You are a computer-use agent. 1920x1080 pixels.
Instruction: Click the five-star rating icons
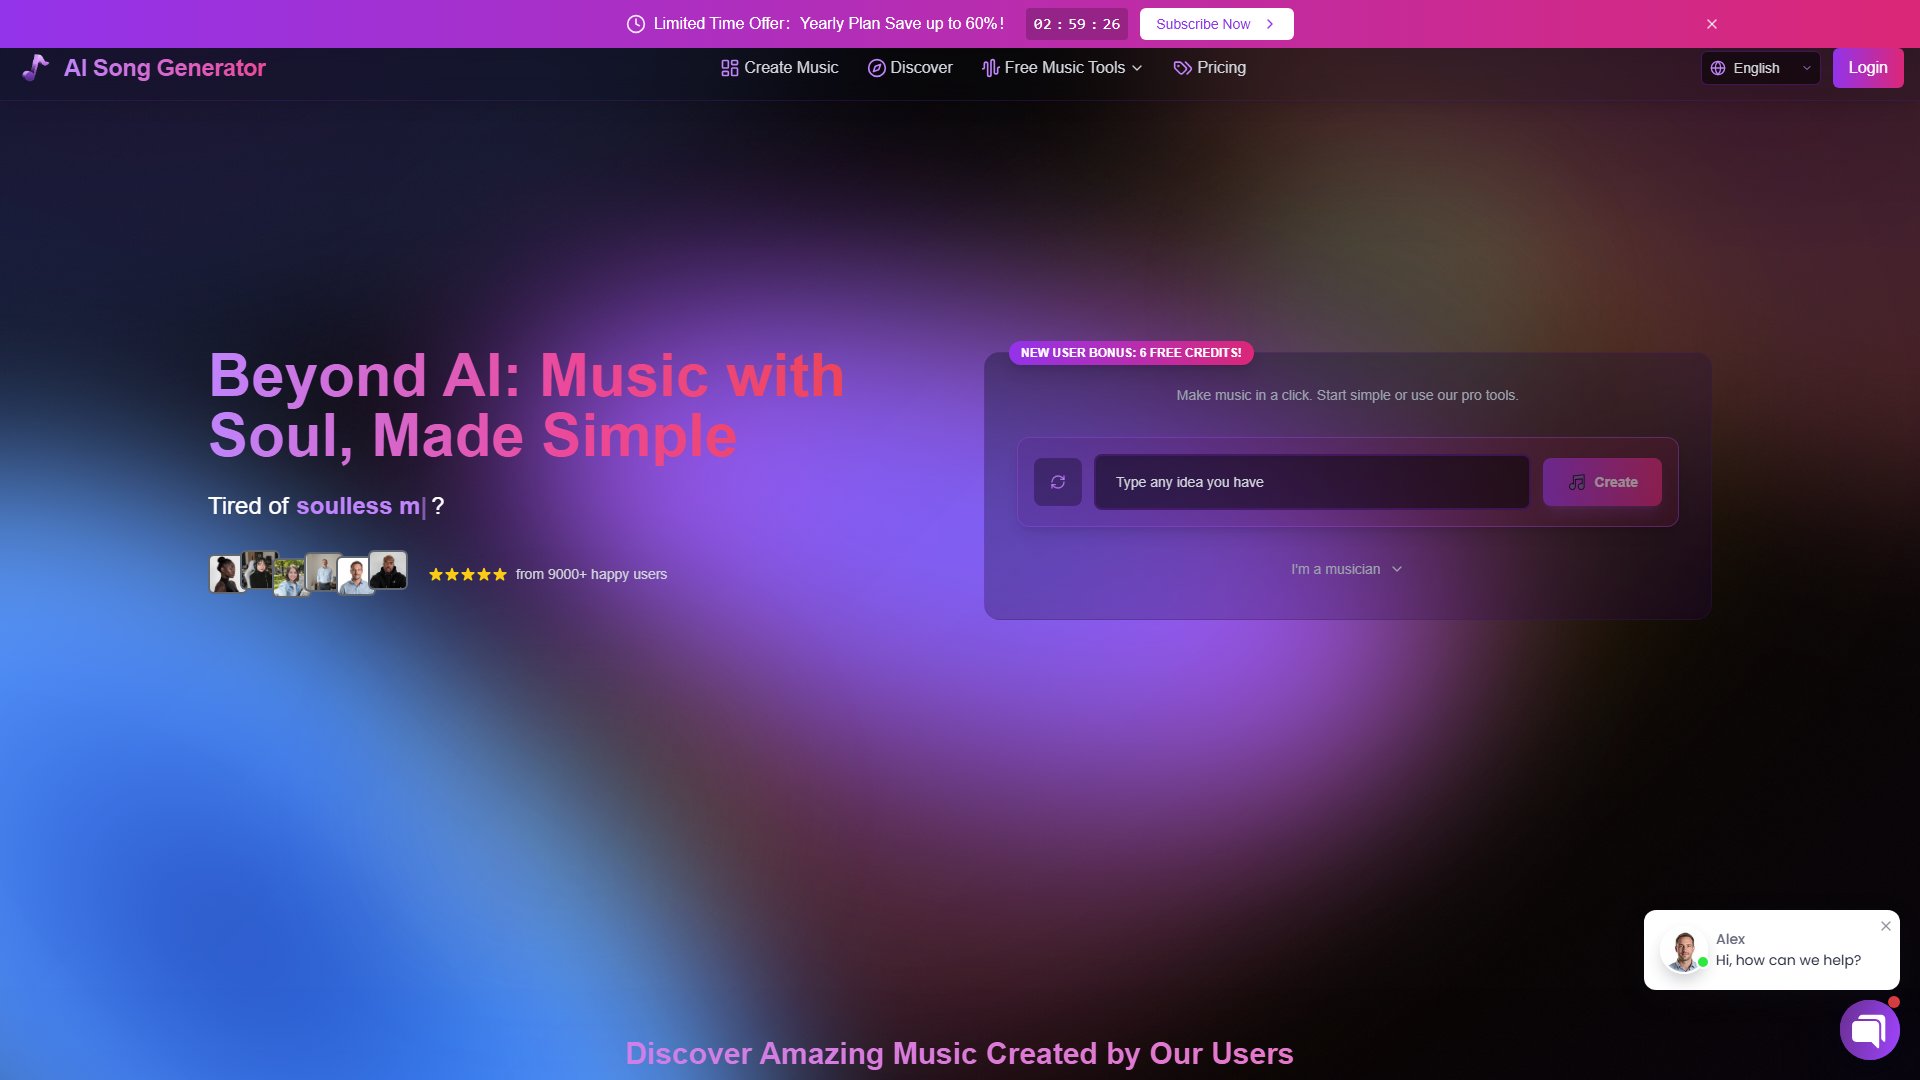[x=467, y=574]
